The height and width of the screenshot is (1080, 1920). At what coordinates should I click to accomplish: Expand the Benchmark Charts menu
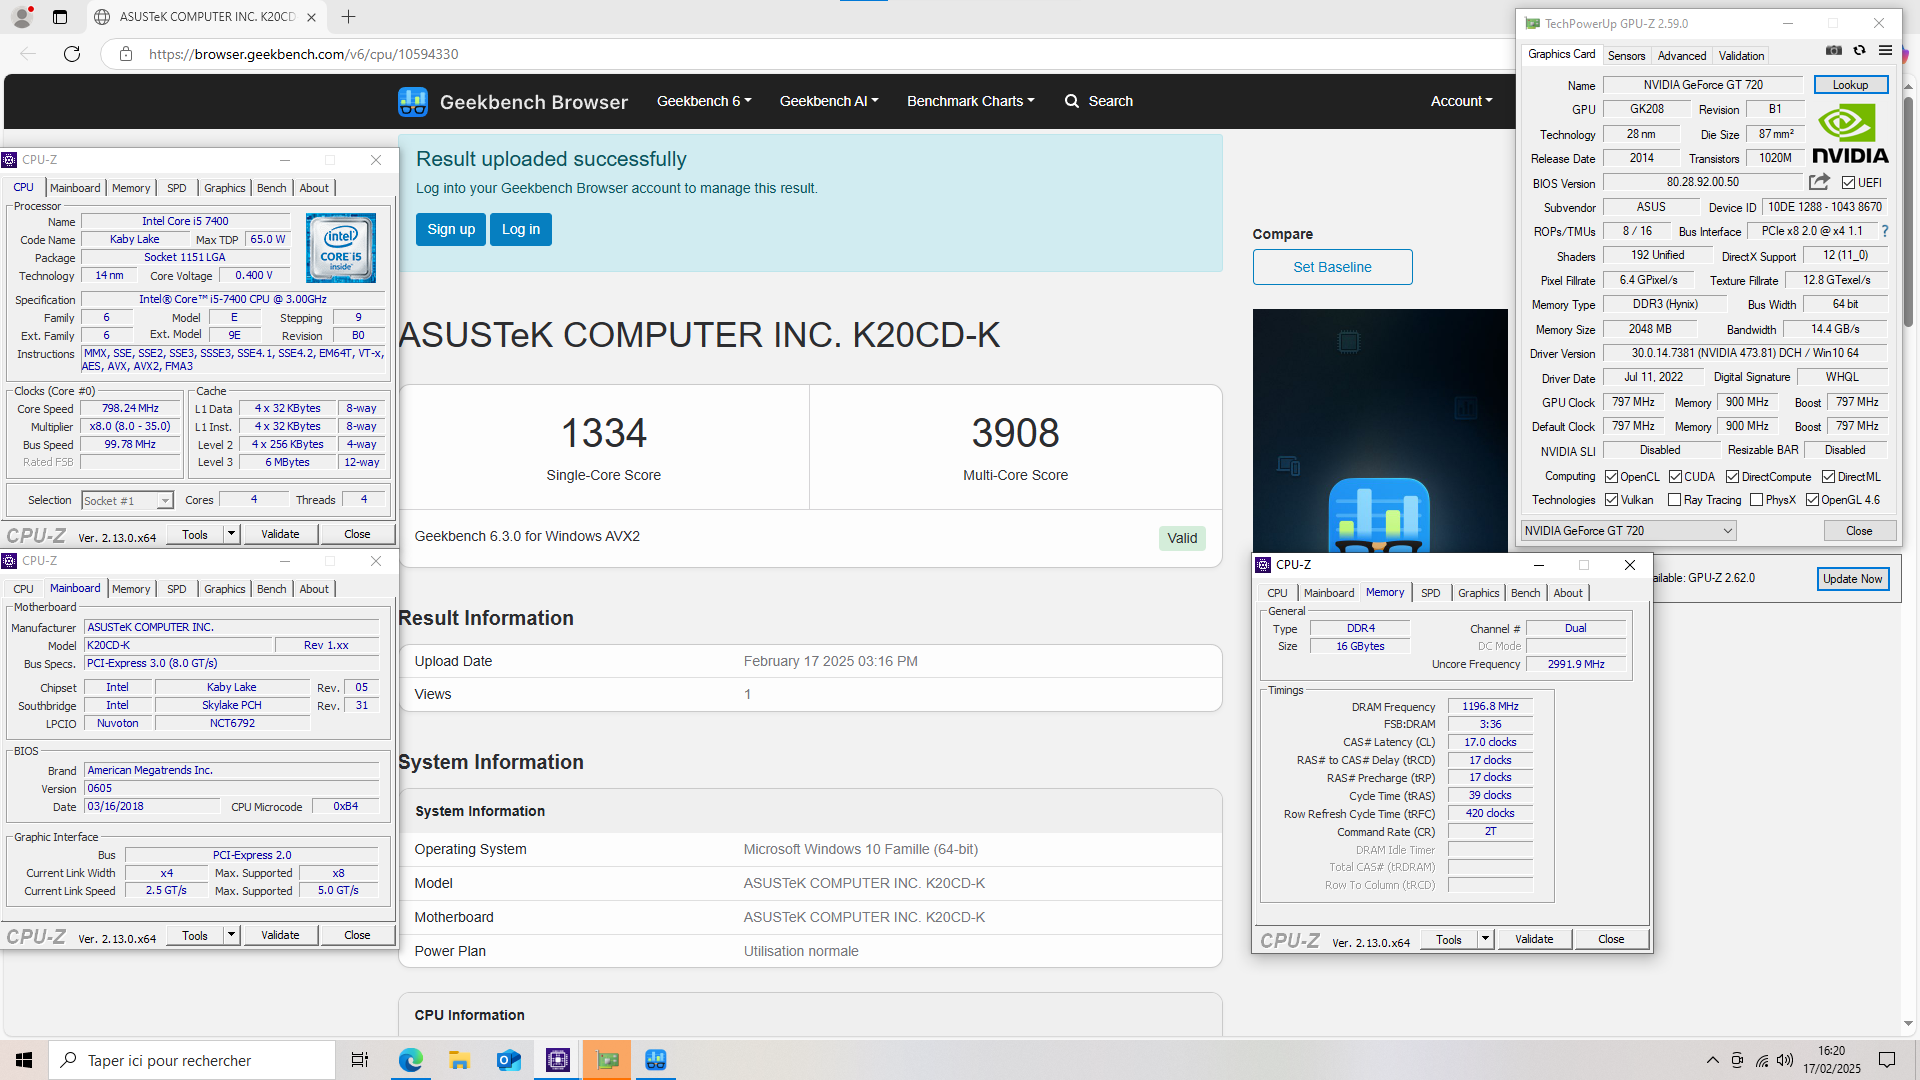(x=971, y=101)
